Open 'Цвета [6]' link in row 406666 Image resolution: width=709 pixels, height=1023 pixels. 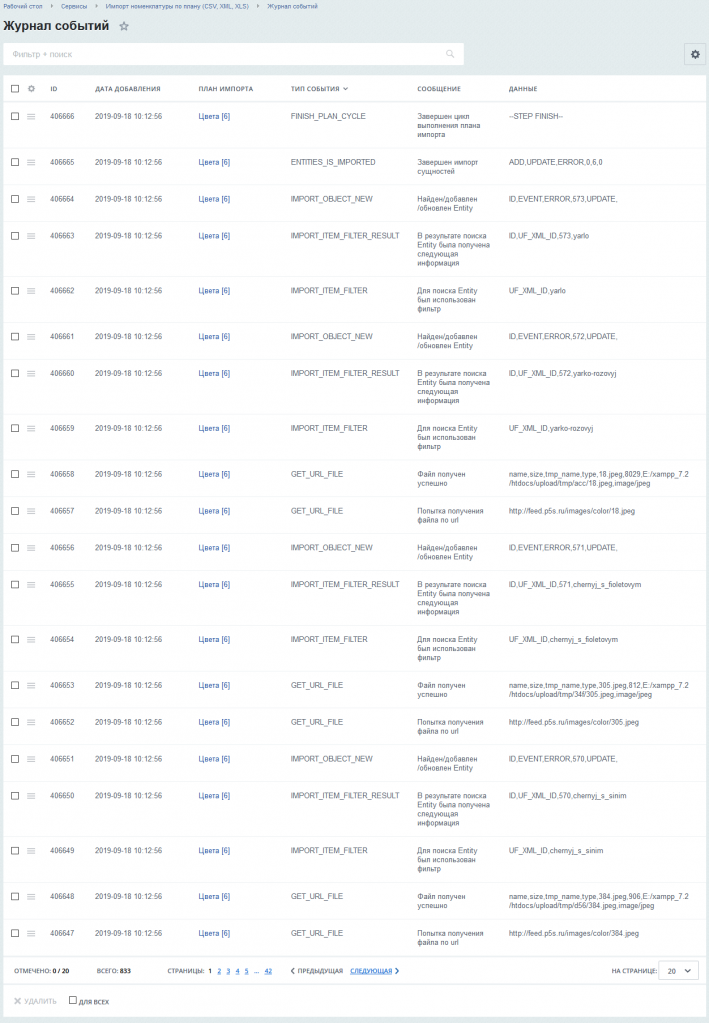214,117
